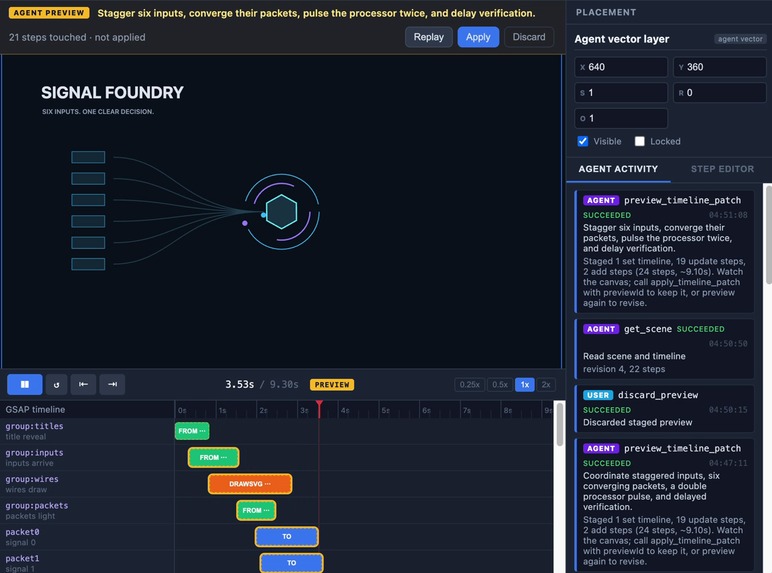Image resolution: width=772 pixels, height=573 pixels.
Task: Apply the agent preview
Action: 478,37
